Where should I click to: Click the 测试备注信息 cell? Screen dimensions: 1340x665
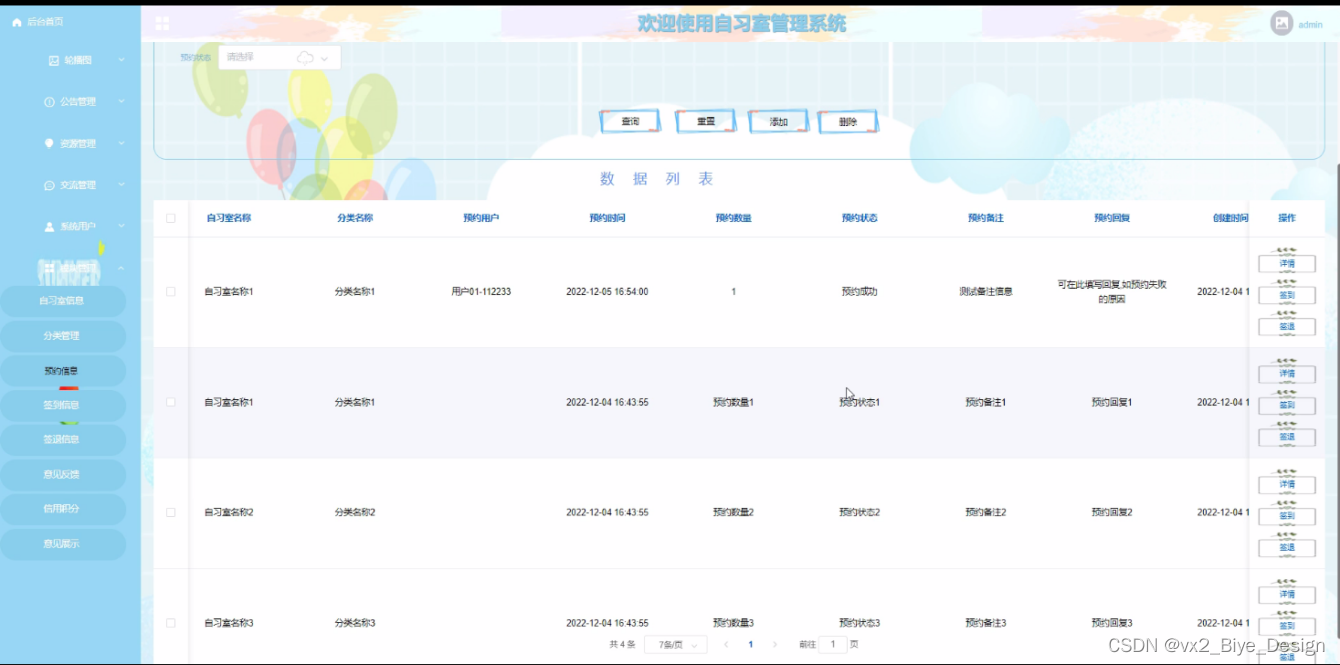coord(985,292)
